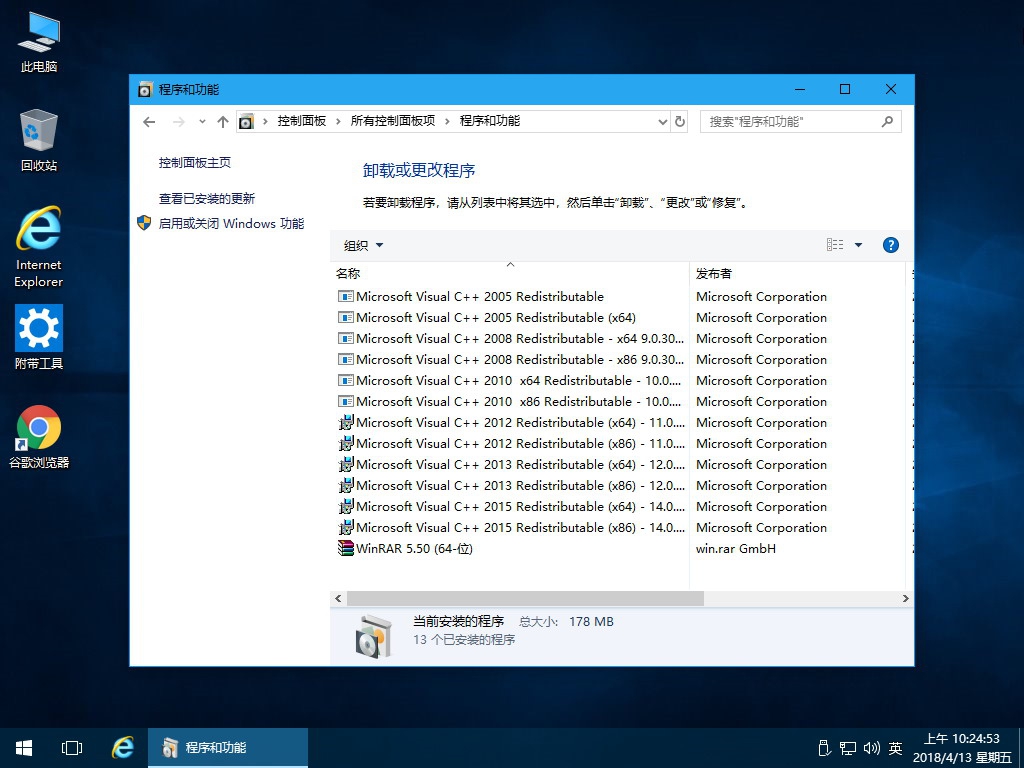The image size is (1024, 768).
Task: Click 程序和功能 breadcrumb segment
Action: 490,121
